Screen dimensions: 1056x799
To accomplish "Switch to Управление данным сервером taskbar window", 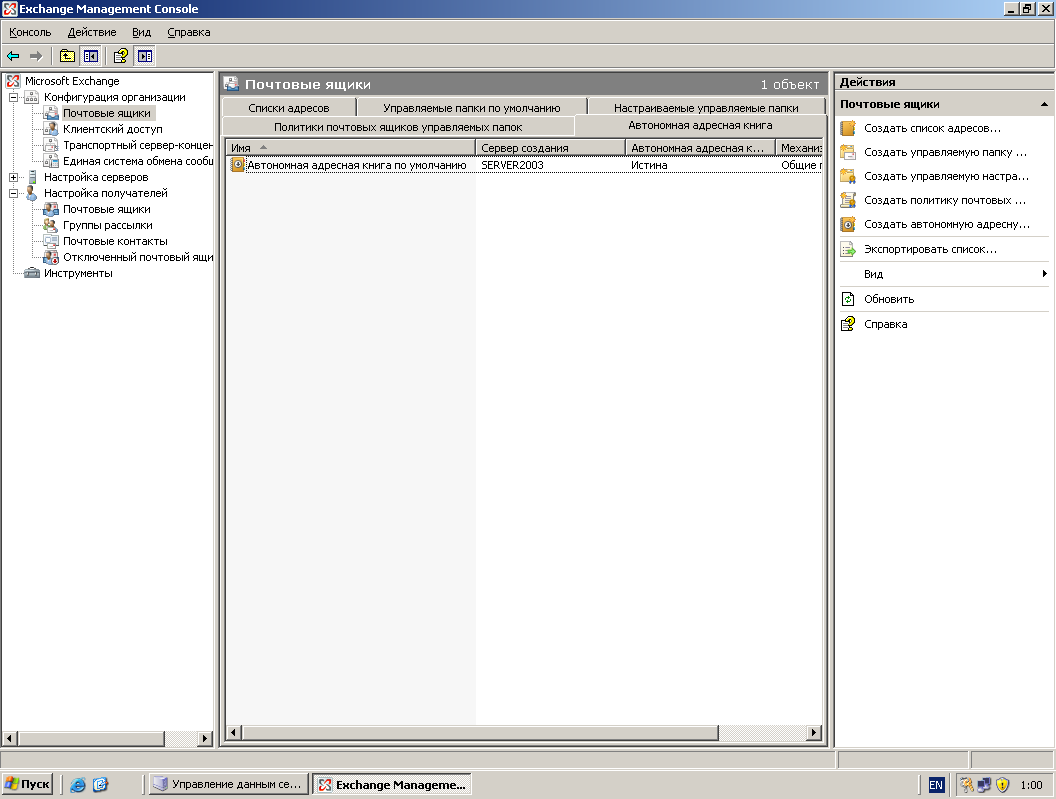I will pos(229,784).
